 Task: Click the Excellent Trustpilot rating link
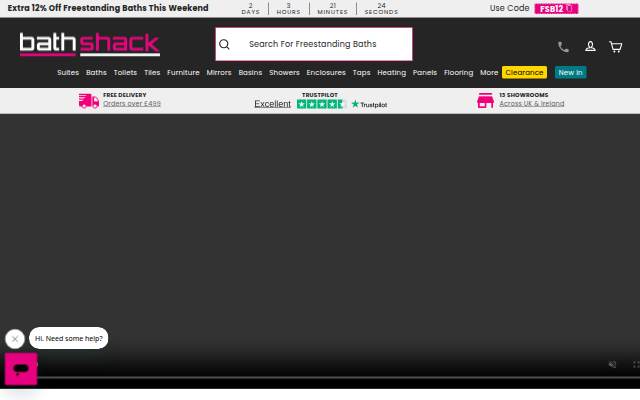[x=272, y=104]
